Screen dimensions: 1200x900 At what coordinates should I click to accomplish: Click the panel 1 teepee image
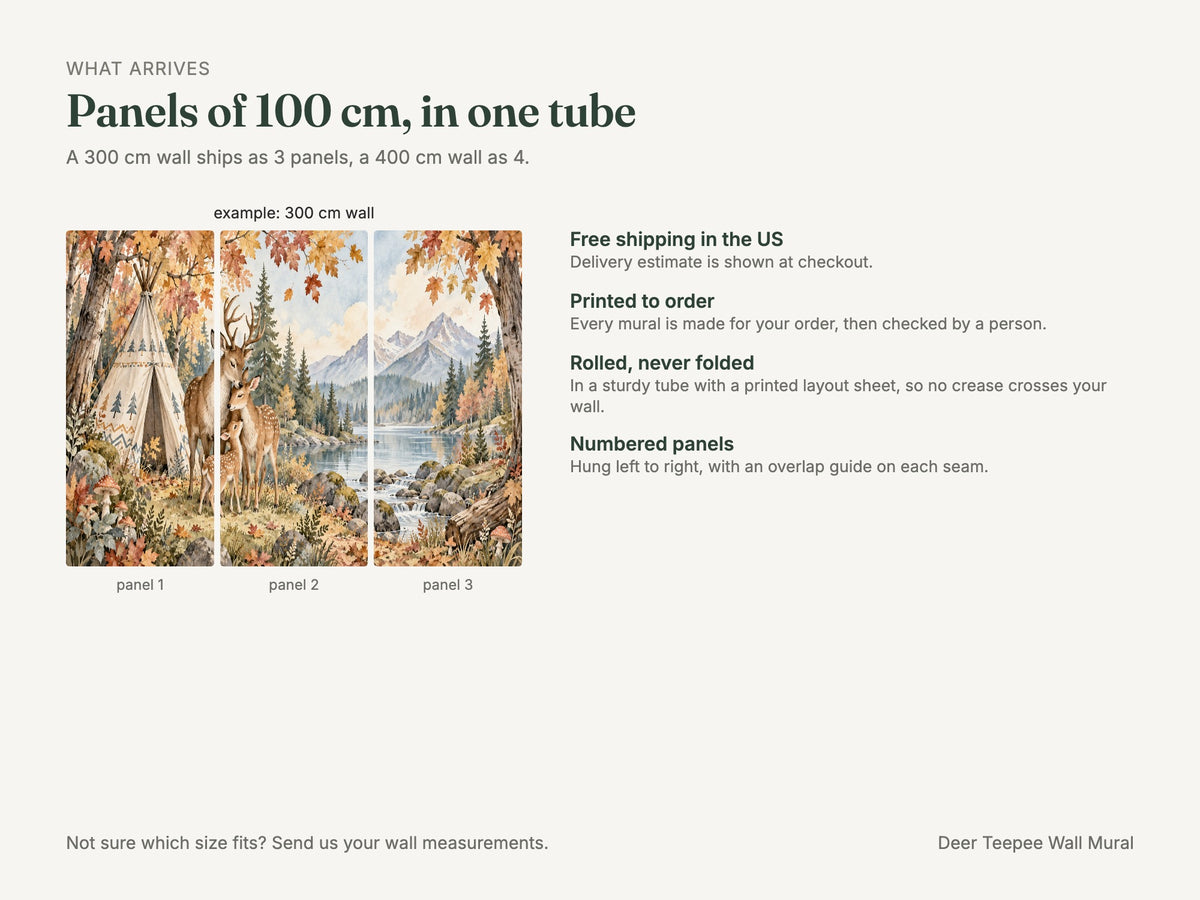point(140,399)
